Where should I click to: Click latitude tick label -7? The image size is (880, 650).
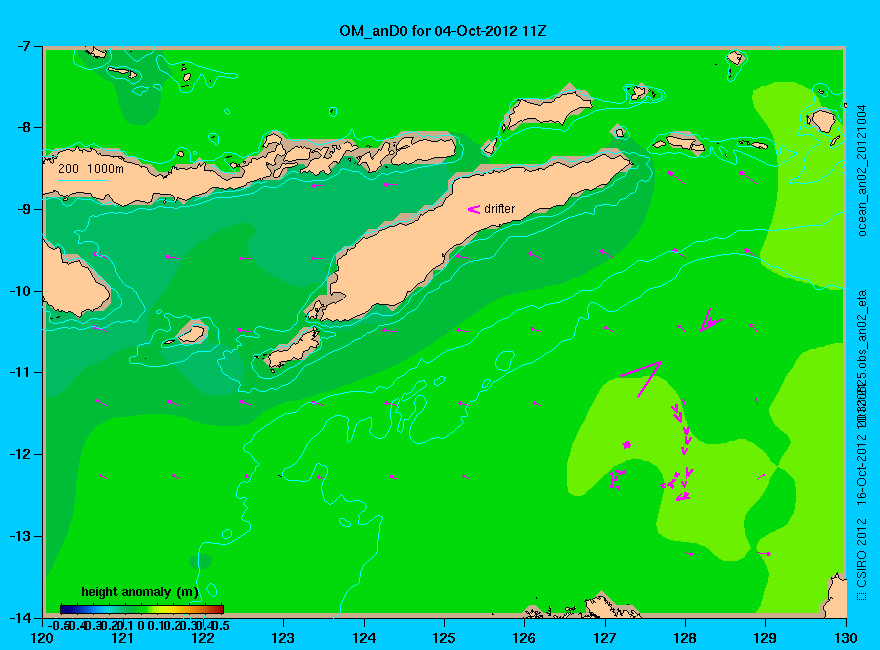click(22, 46)
